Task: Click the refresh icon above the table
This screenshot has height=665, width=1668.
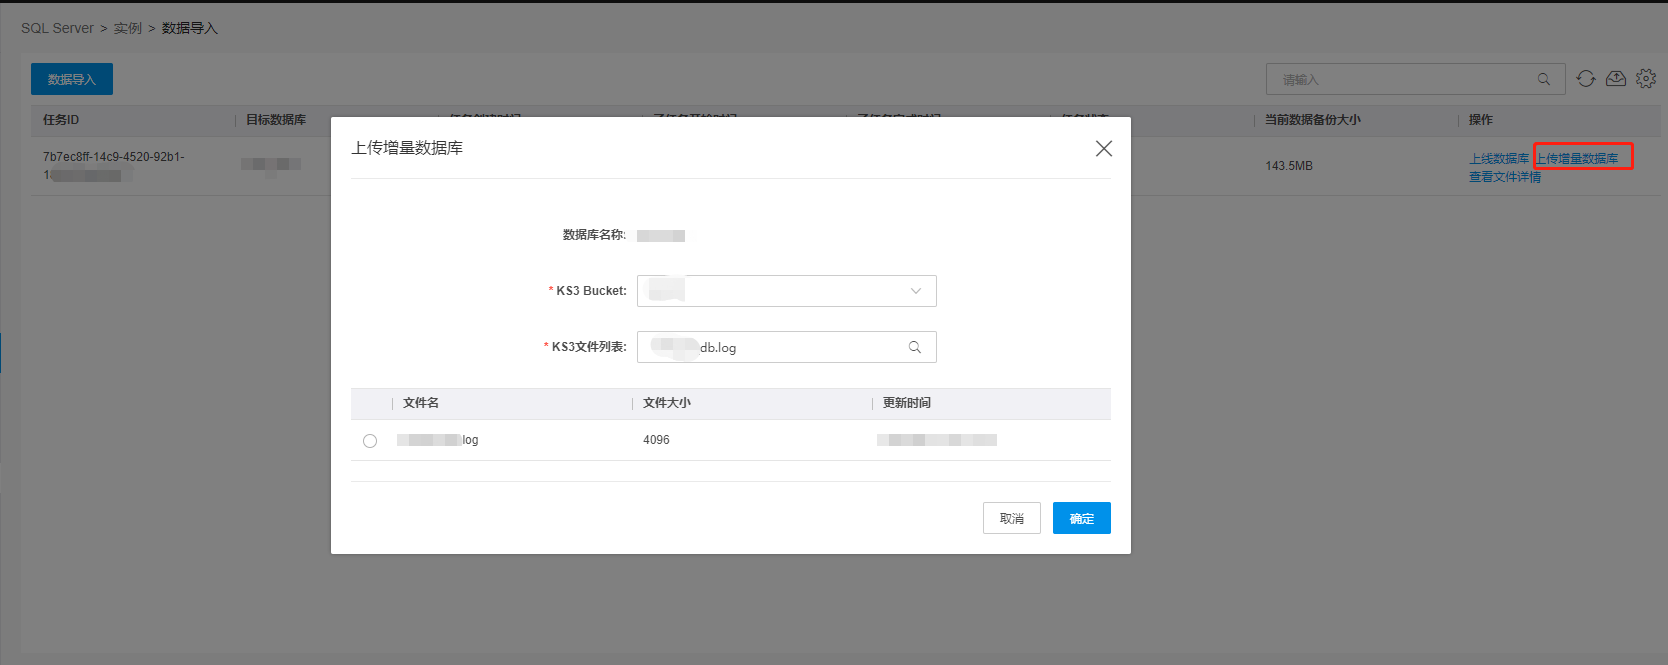Action: point(1585,79)
